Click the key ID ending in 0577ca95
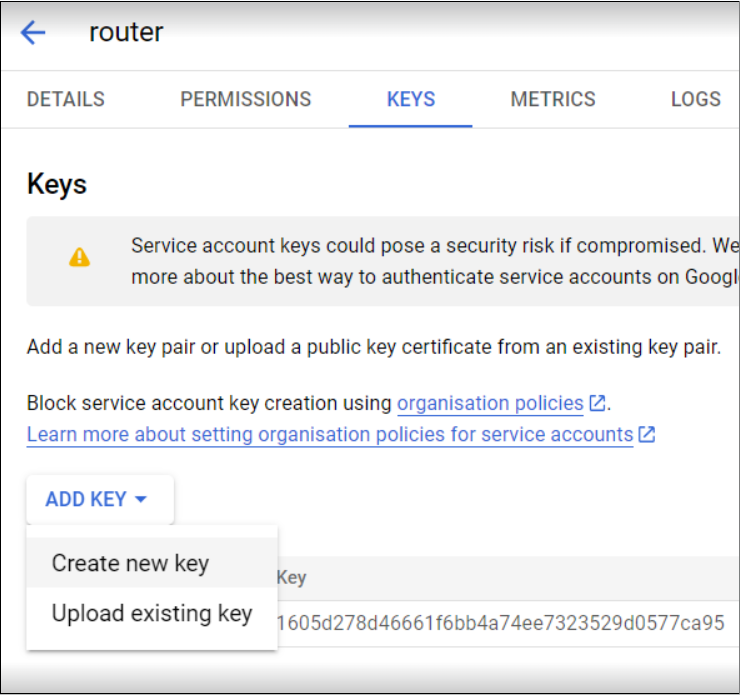 [x=500, y=623]
